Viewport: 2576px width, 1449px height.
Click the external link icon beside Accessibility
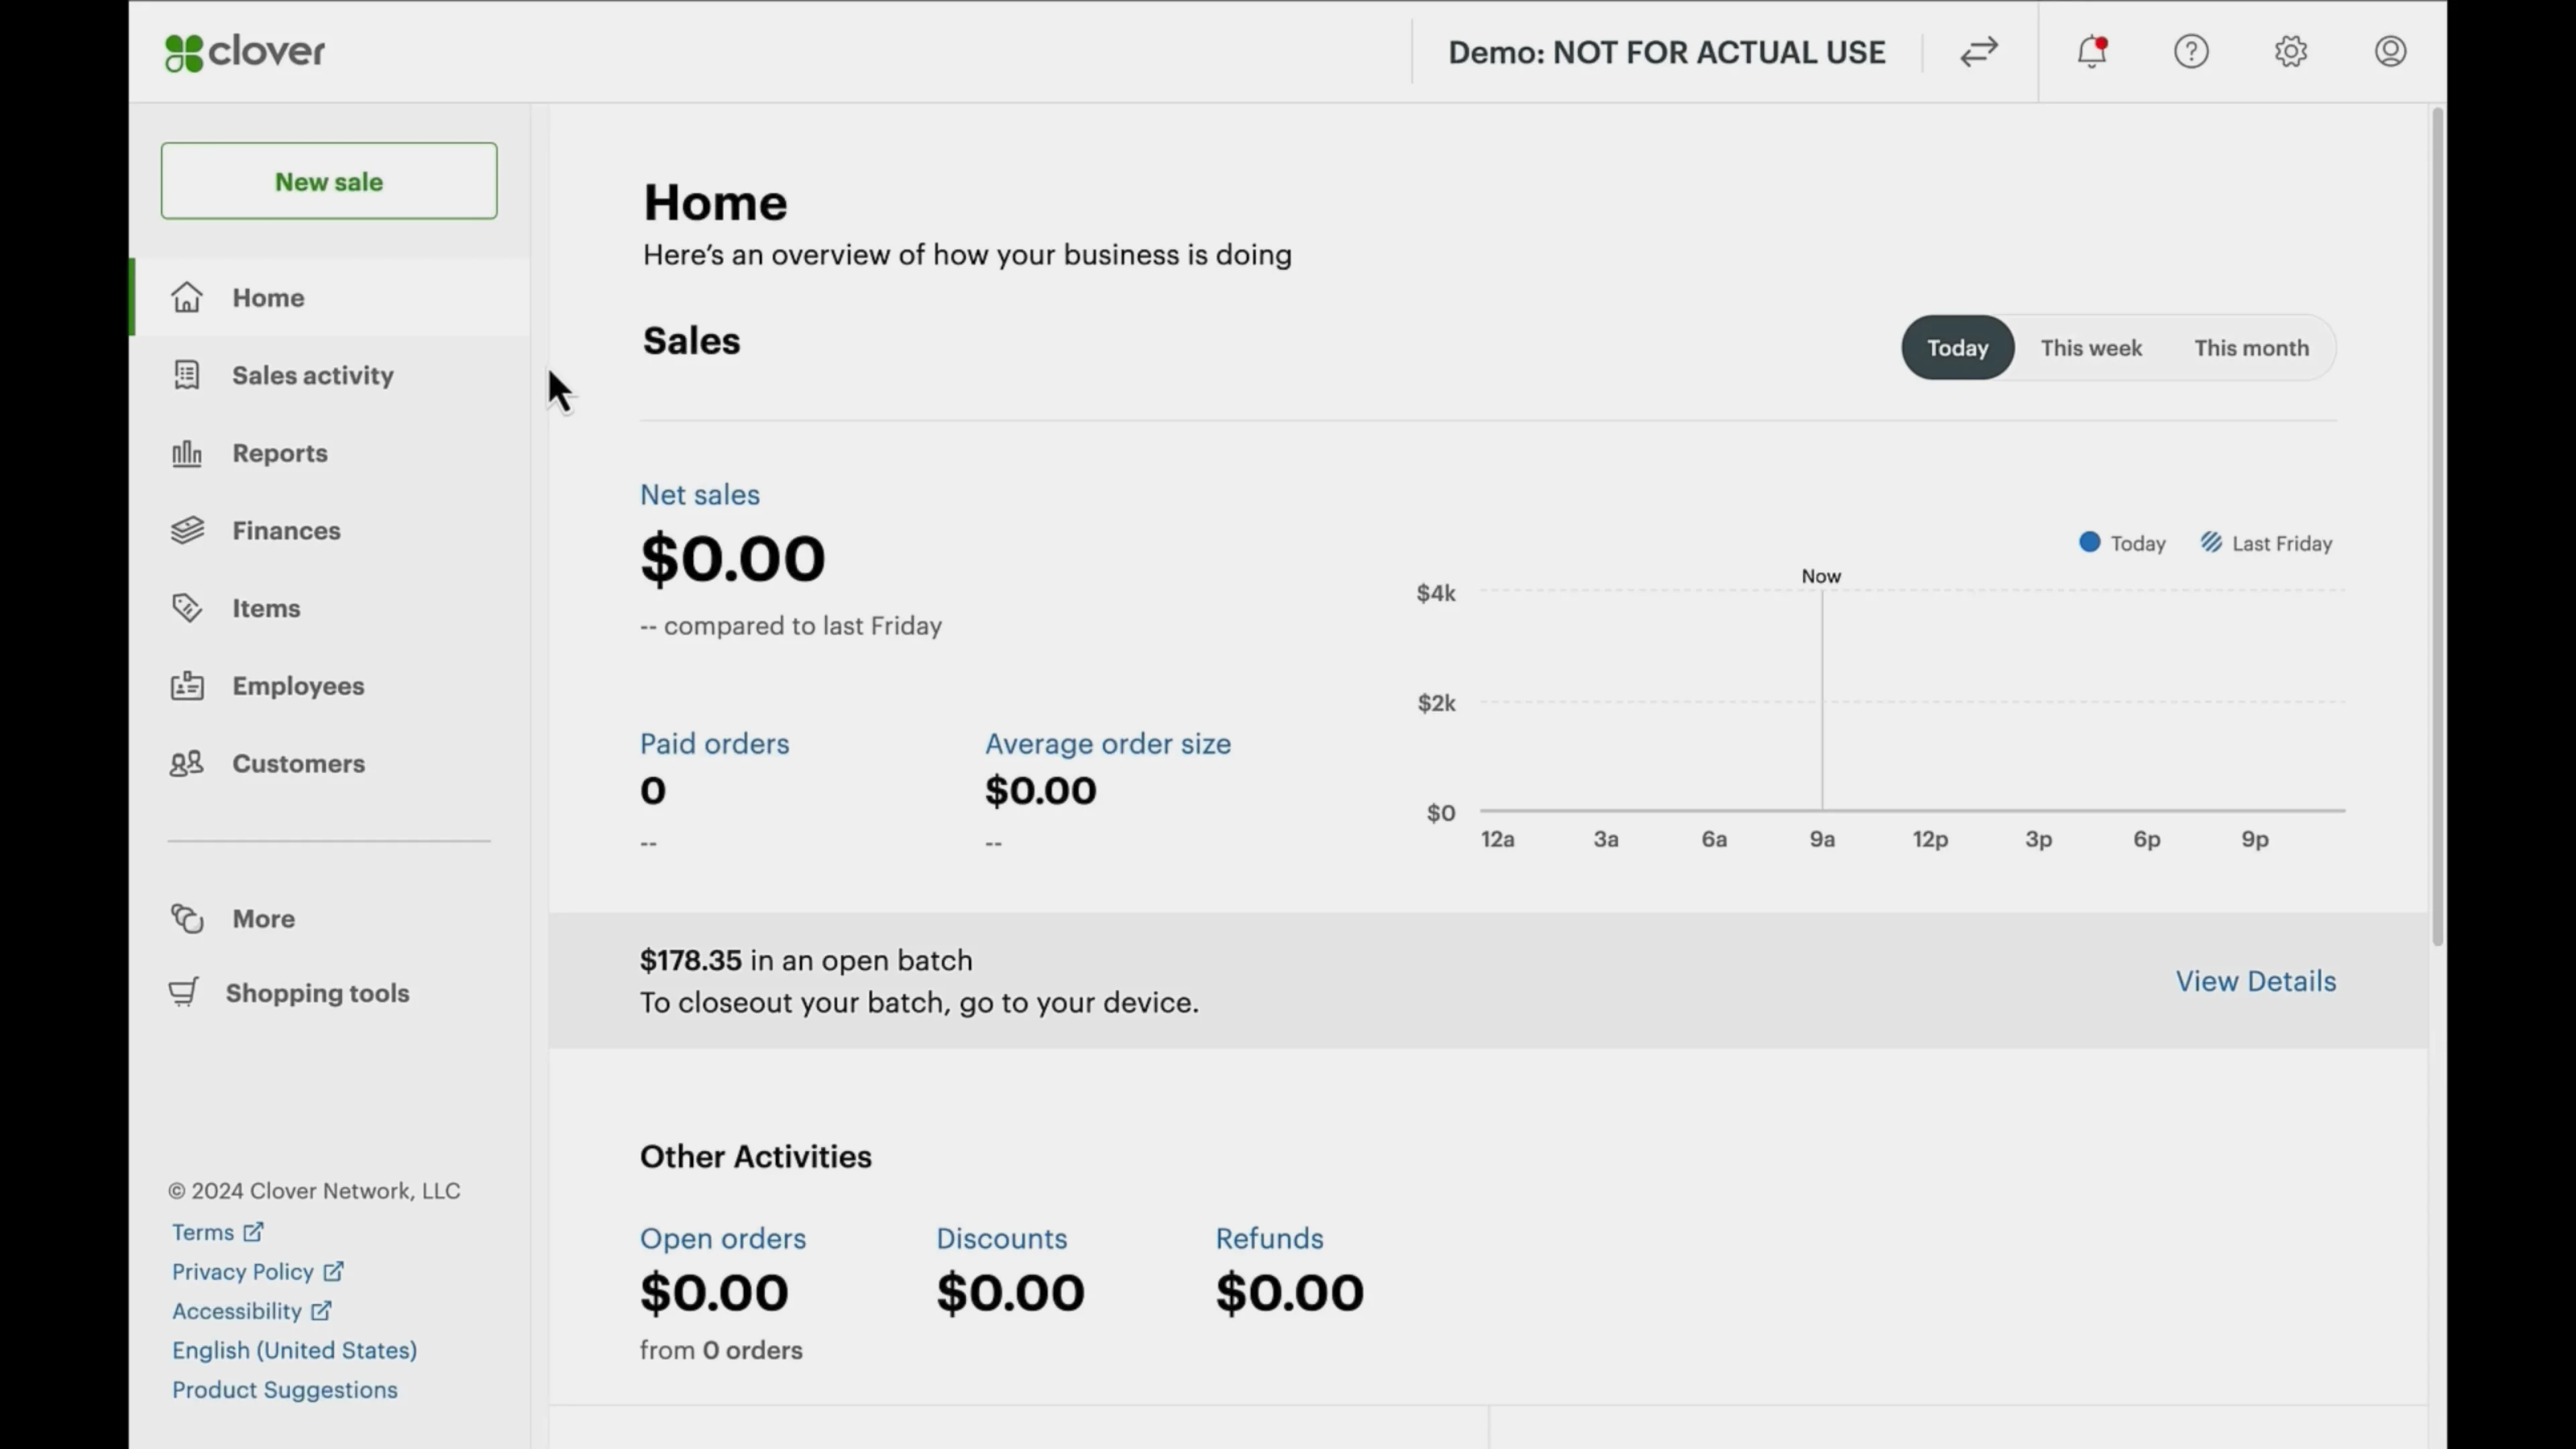click(321, 1310)
